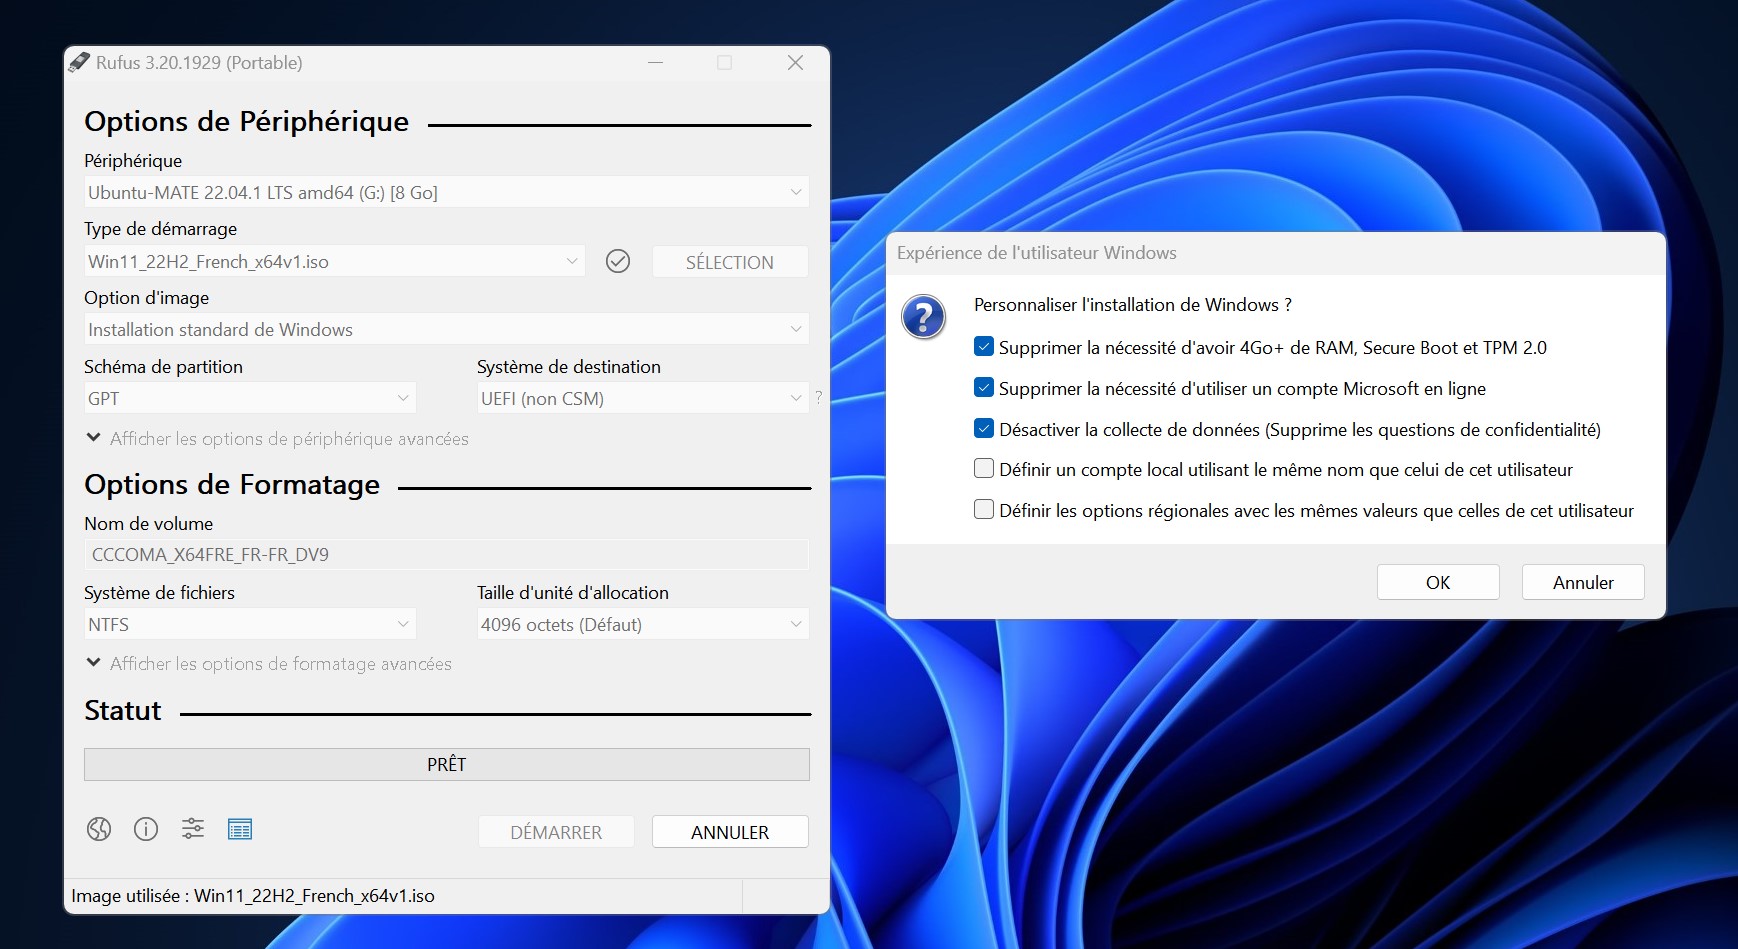Close the Rufus window

(795, 62)
